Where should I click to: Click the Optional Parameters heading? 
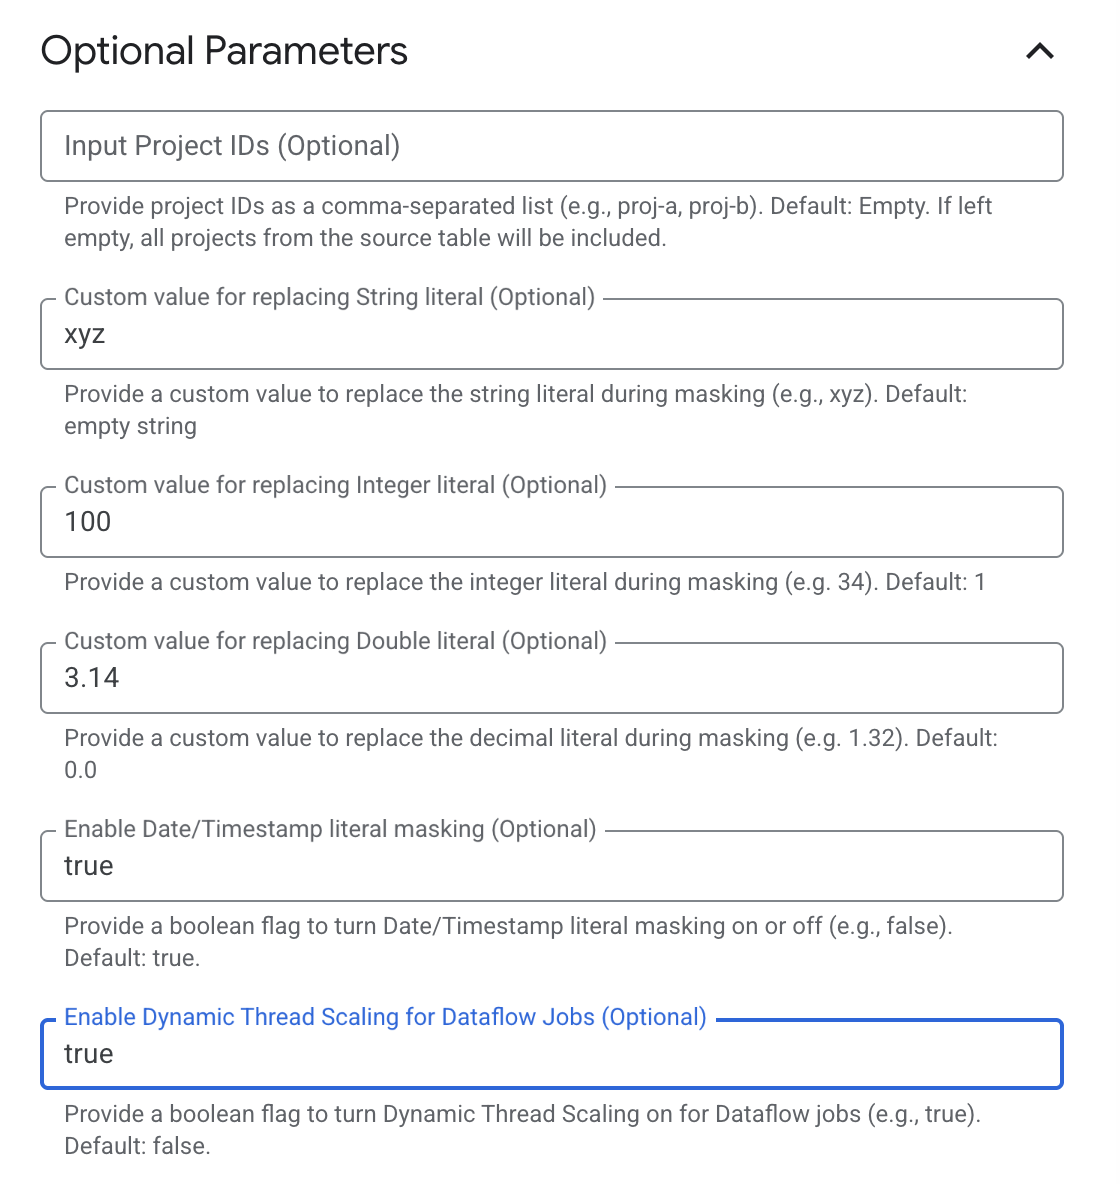pyautogui.click(x=224, y=51)
